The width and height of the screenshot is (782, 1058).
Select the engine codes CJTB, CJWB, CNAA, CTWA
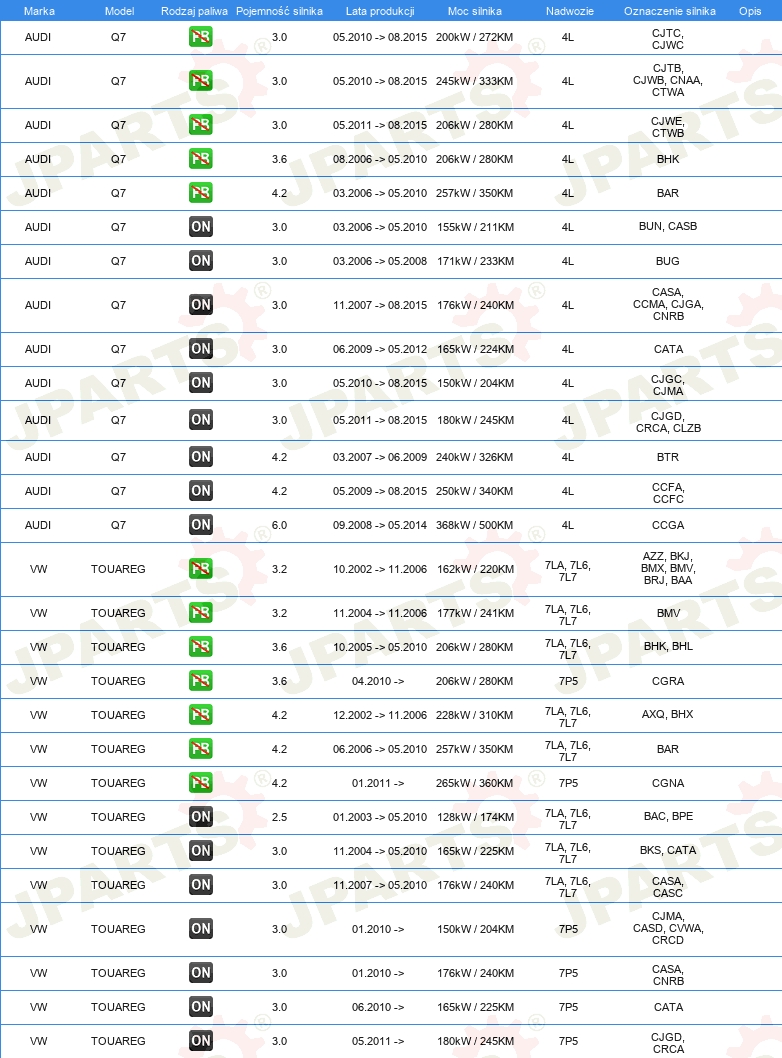click(668, 80)
